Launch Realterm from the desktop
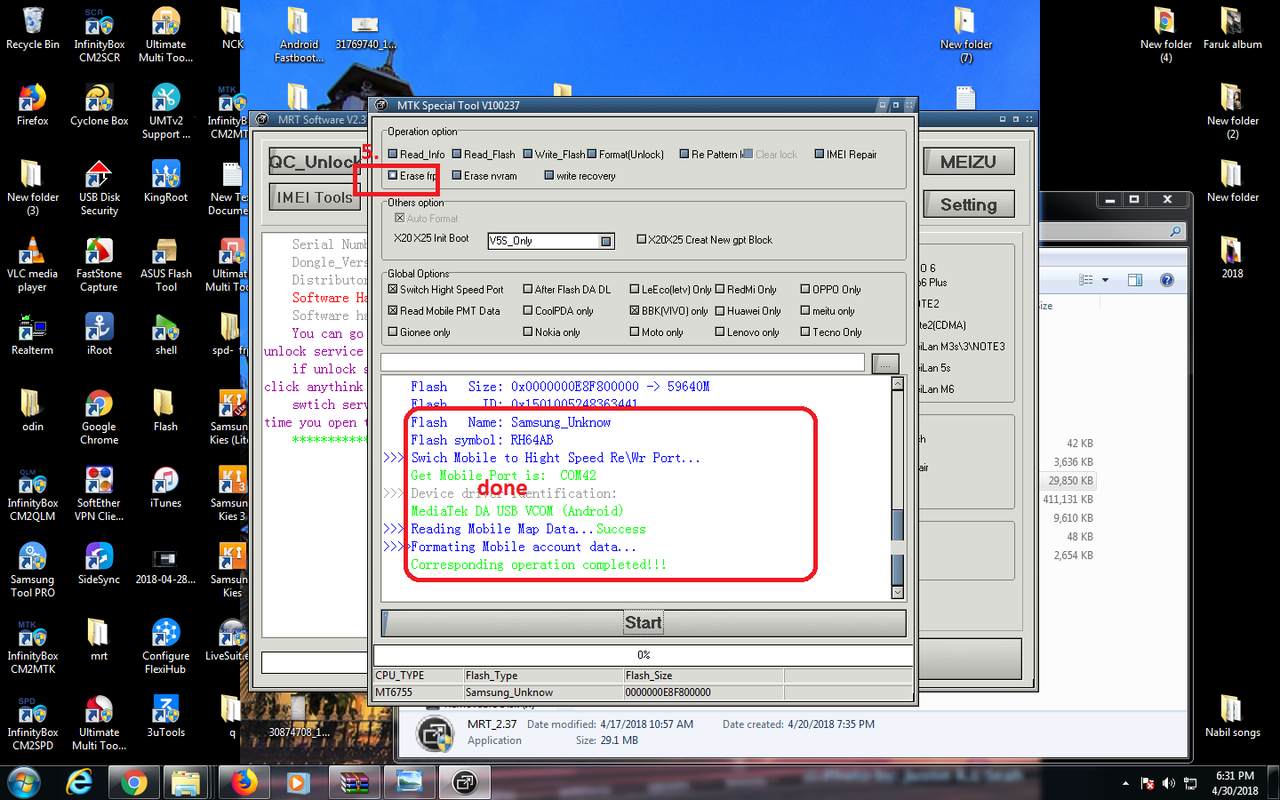The height and width of the screenshot is (800, 1280). 32,334
